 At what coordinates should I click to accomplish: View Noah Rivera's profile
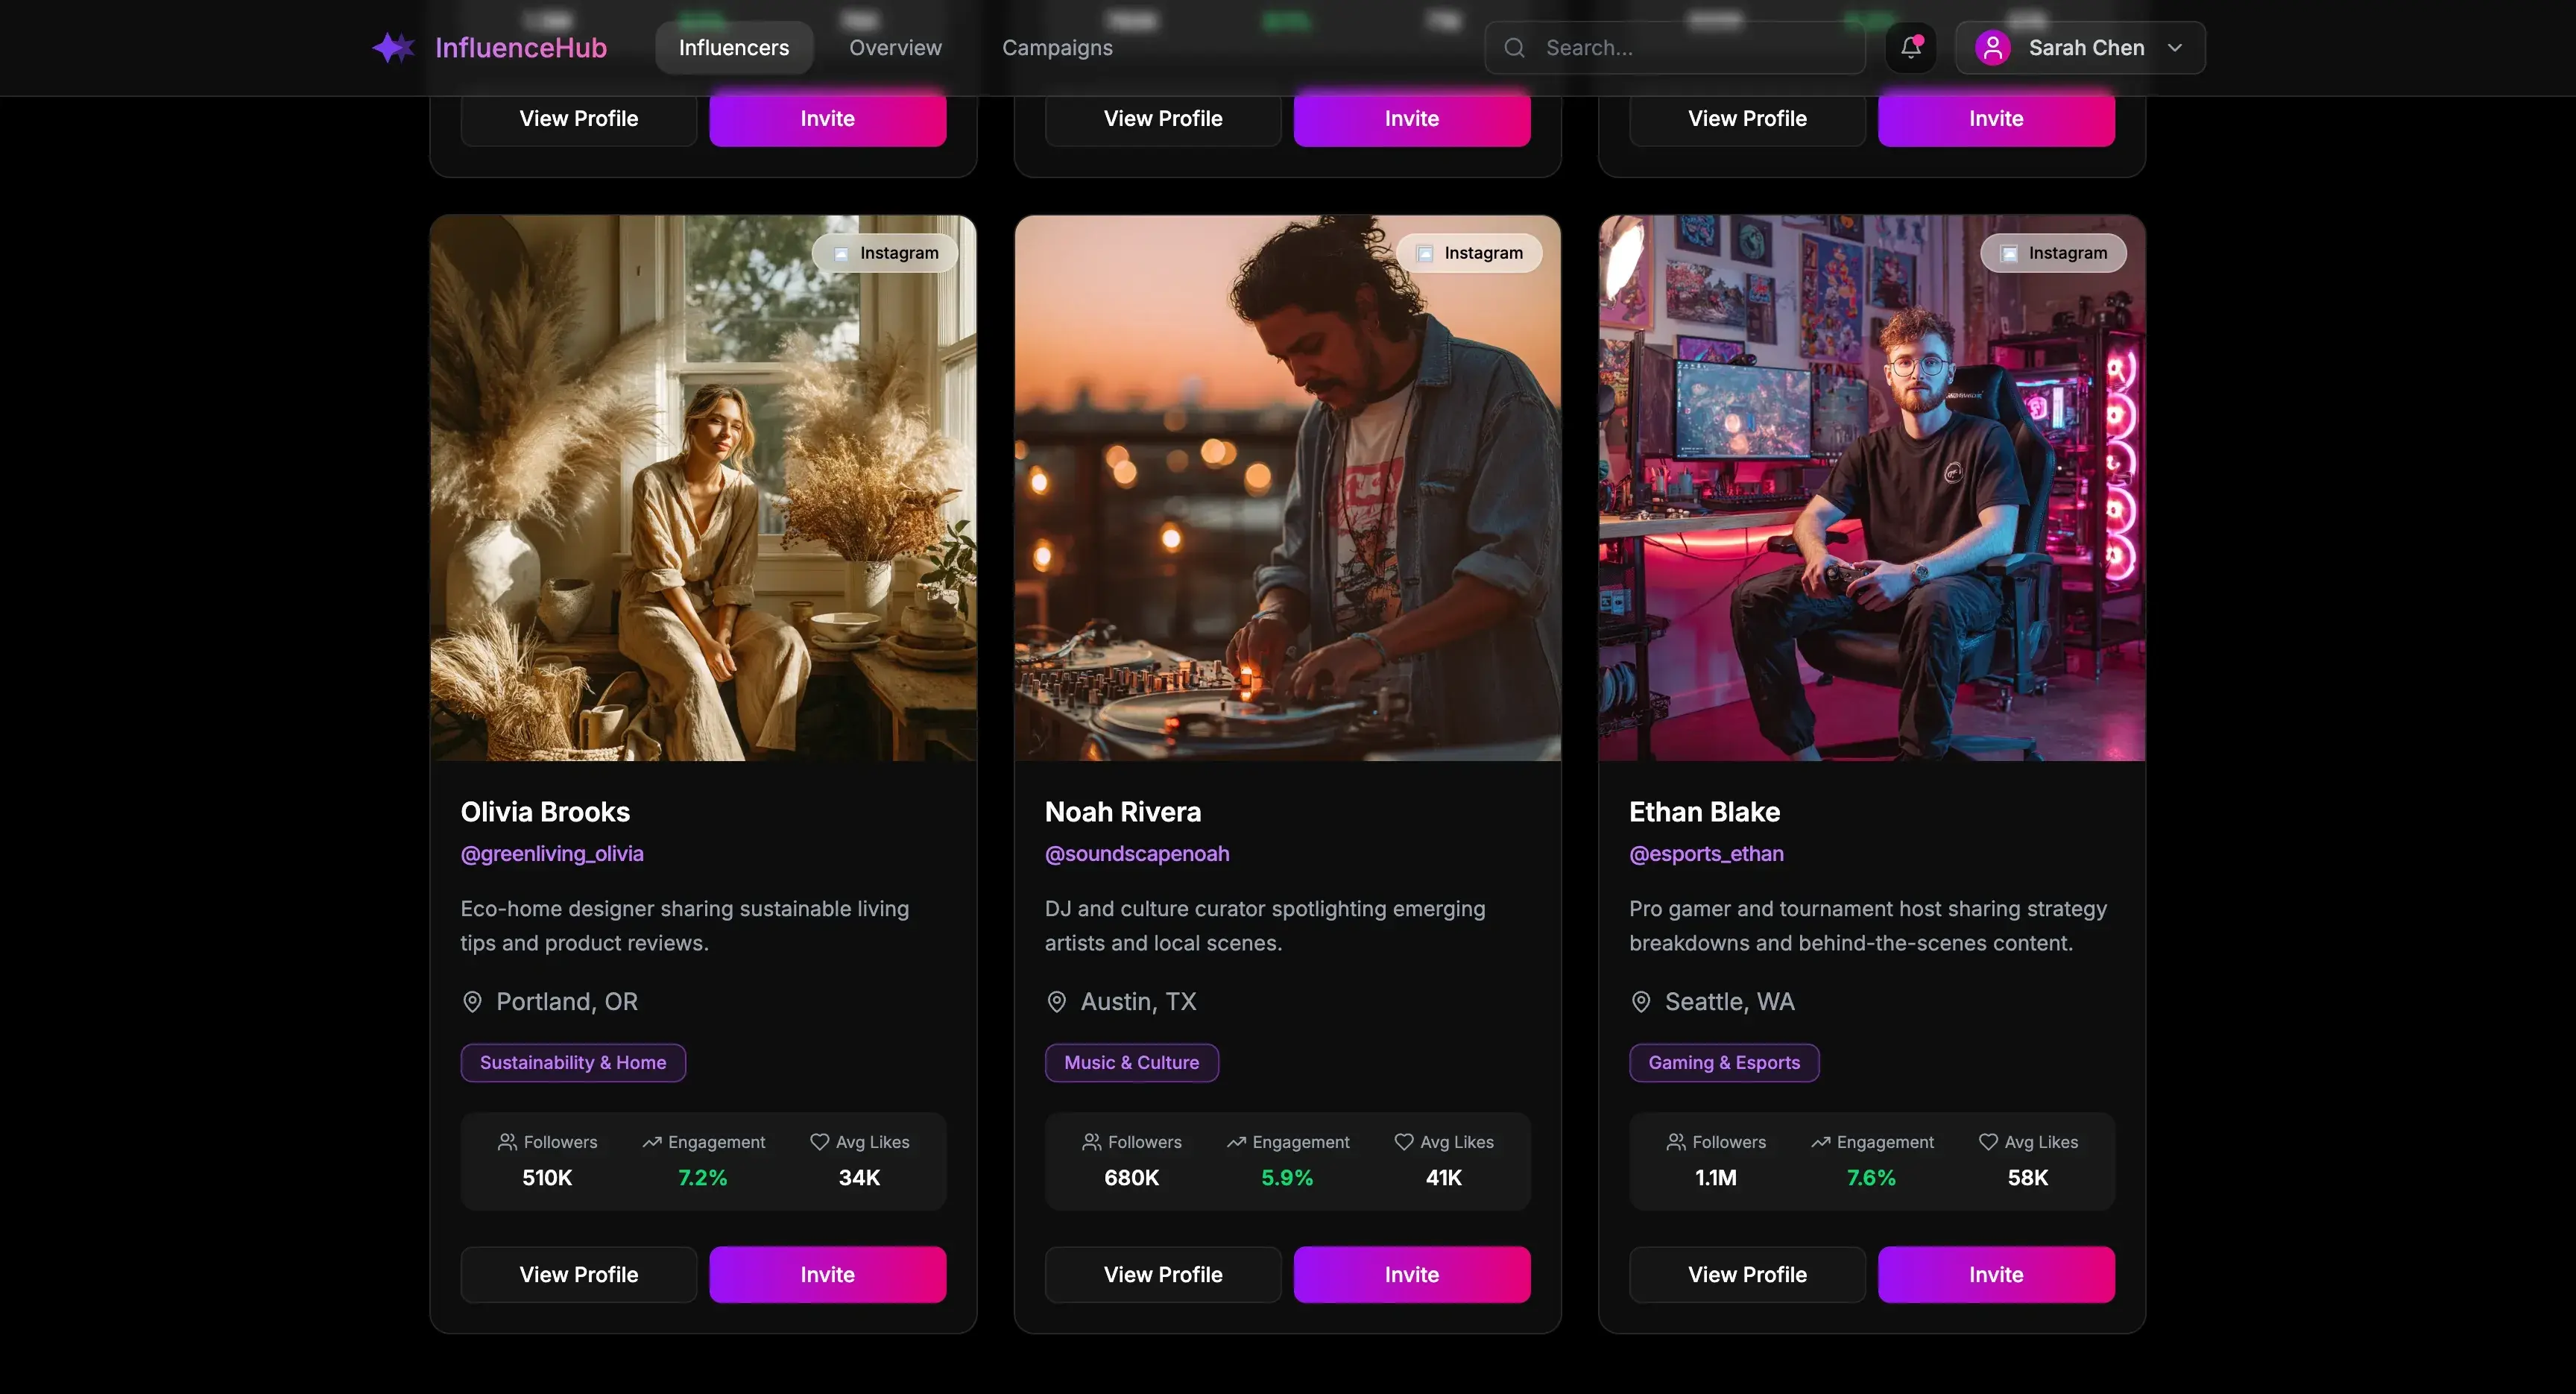[x=1162, y=1274]
